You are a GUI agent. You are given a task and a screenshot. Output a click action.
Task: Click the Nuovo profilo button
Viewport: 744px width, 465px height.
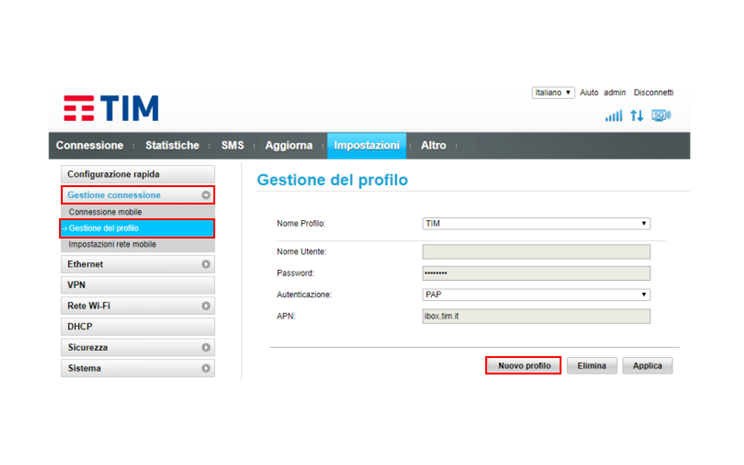pos(524,366)
